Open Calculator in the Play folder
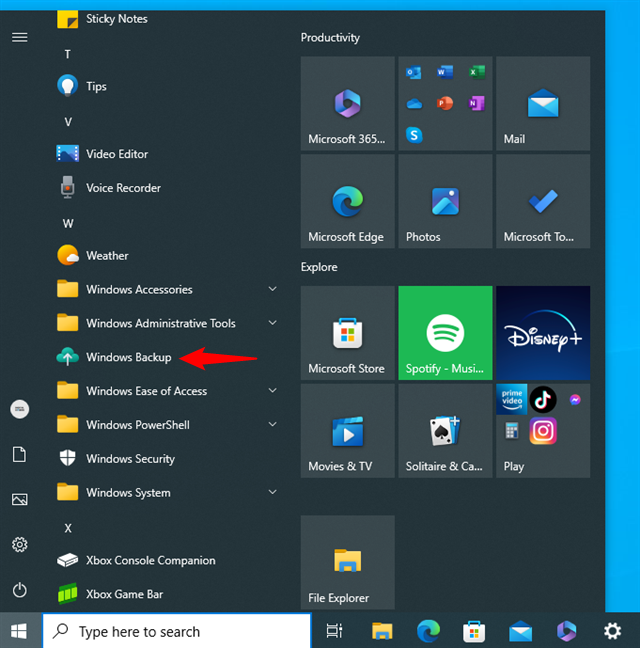This screenshot has width=640, height=648. (x=512, y=431)
